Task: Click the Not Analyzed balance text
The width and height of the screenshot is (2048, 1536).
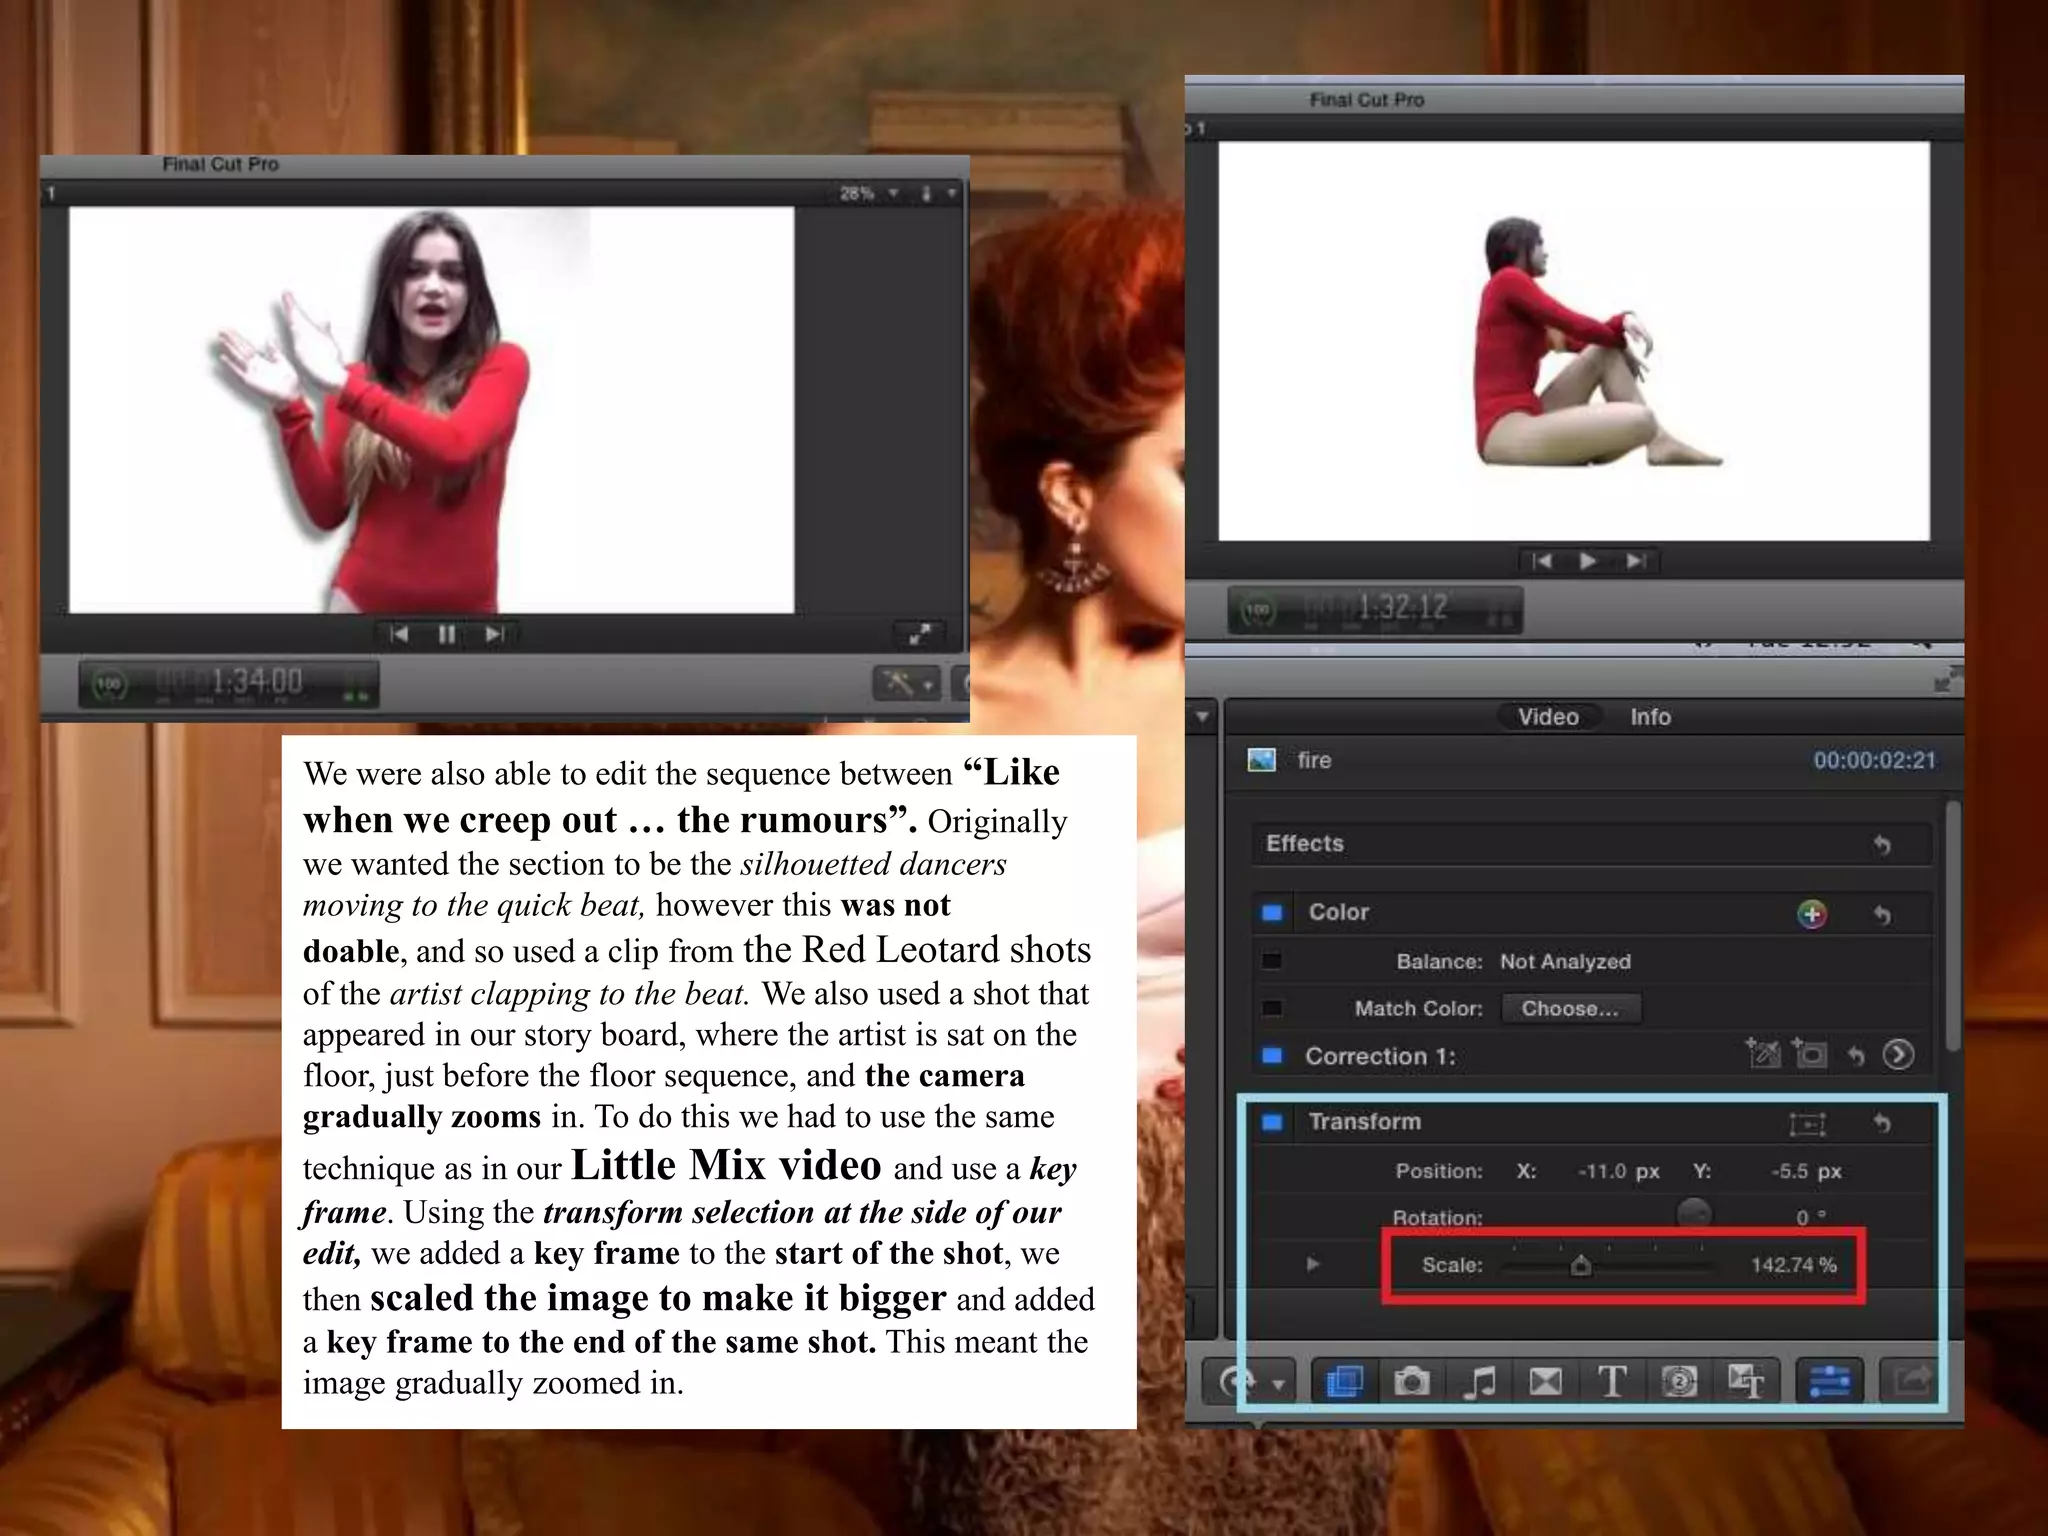Action: [x=1565, y=962]
